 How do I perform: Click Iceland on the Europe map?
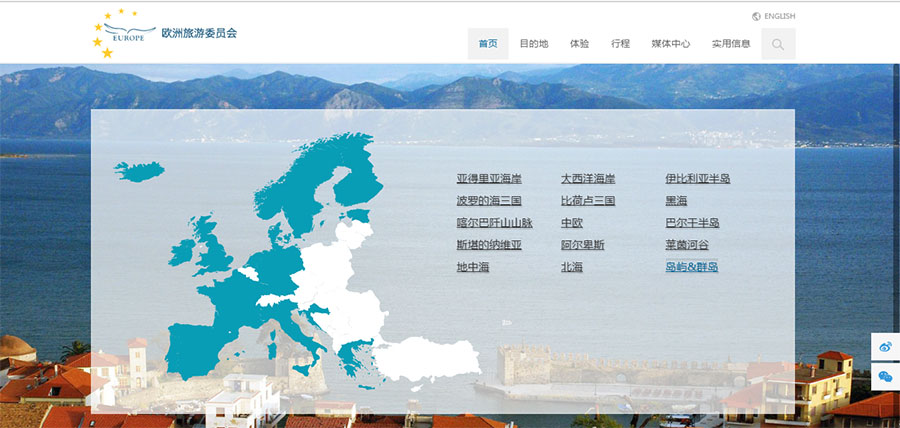138,170
